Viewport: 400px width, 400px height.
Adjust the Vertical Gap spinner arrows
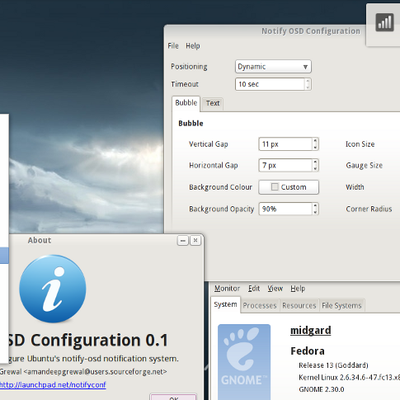tap(315, 144)
